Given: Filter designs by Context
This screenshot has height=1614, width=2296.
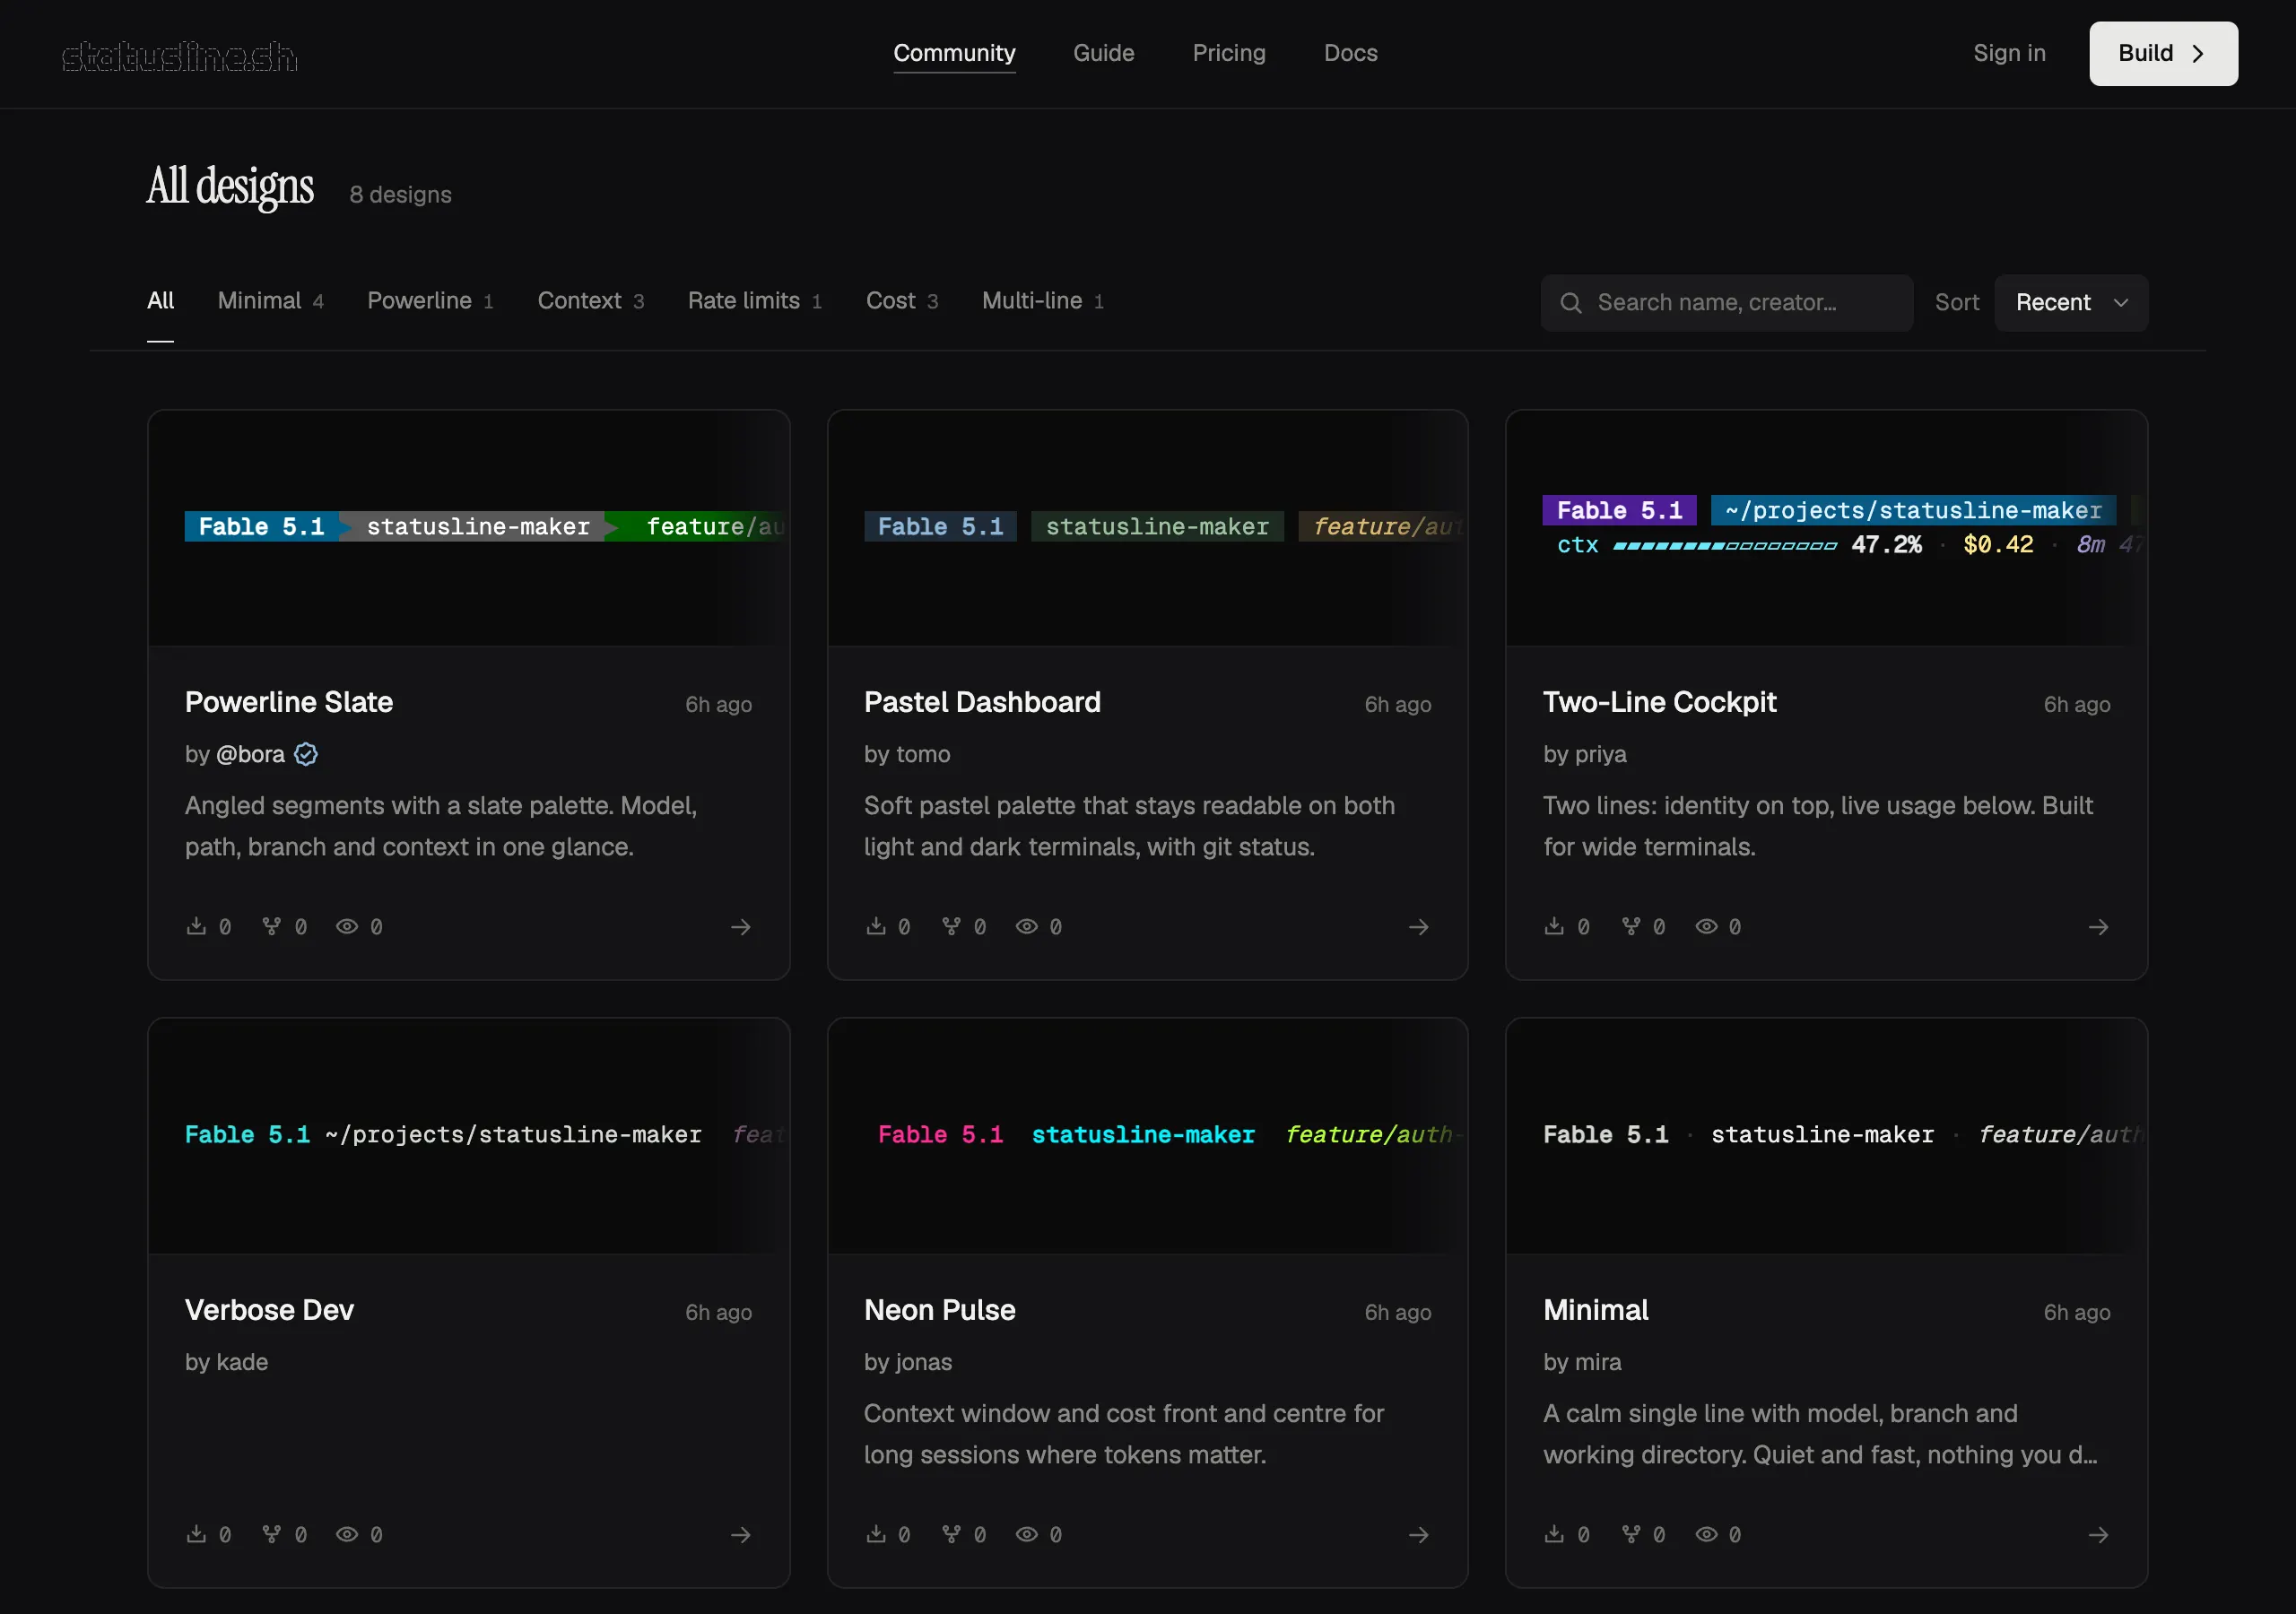Looking at the screenshot, I should point(590,301).
